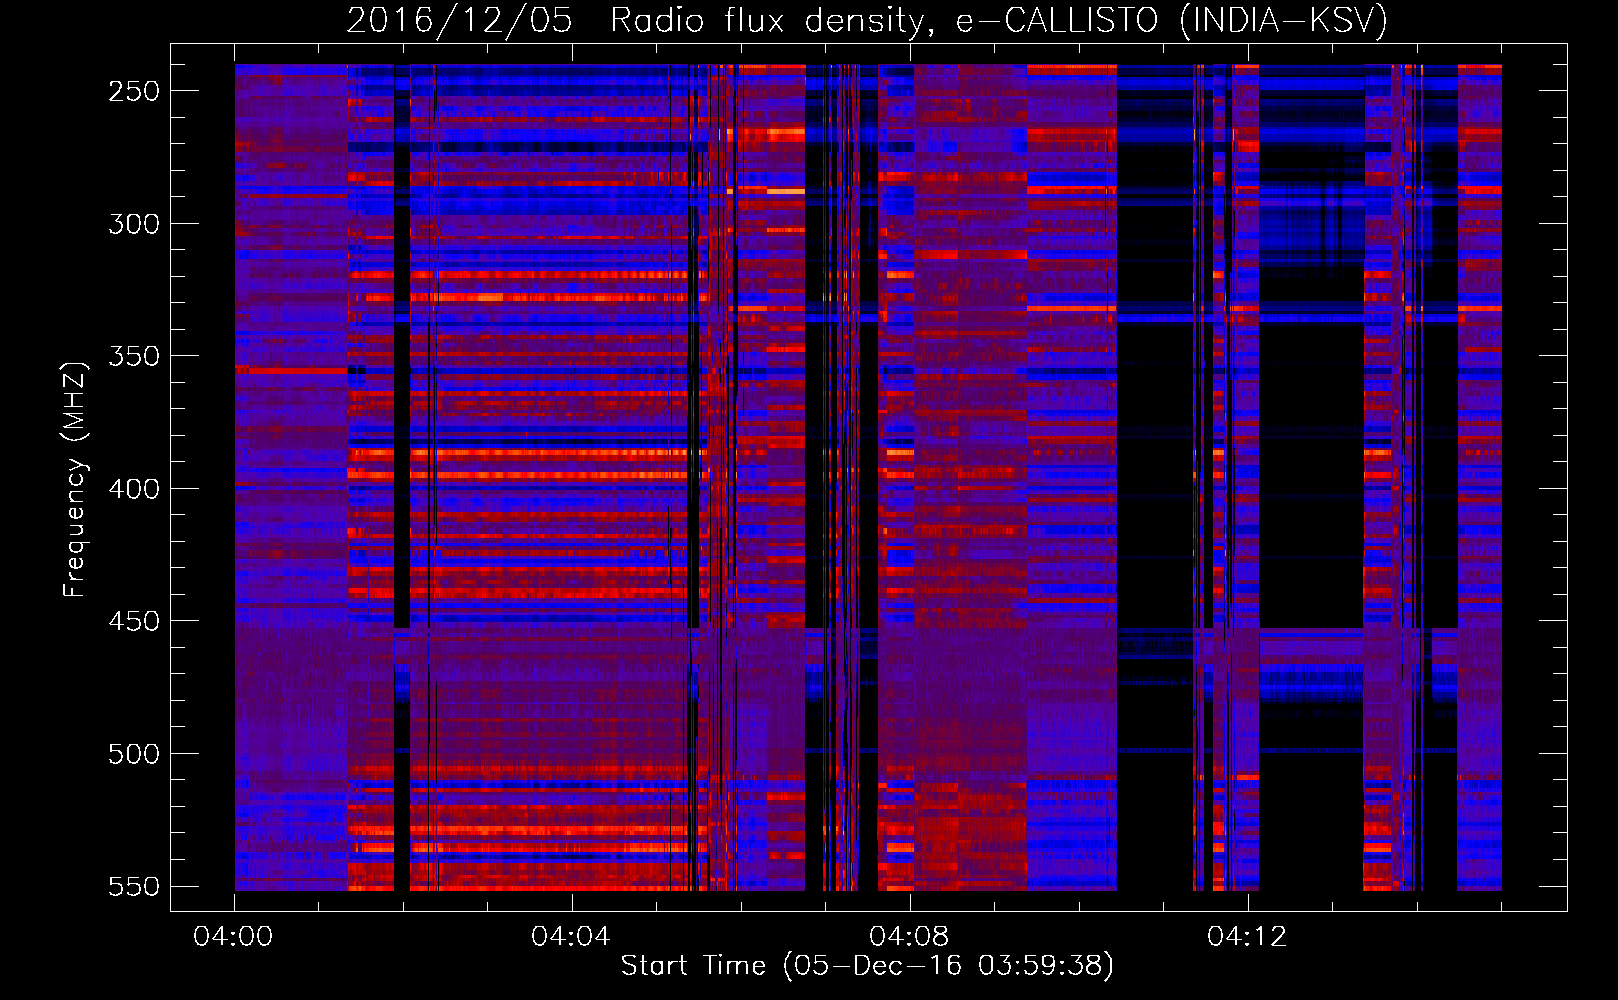Click the plot title 'Radio flux density, e-CALLISTO (INDIA-KSV)'
Screen dimensions: 1618x1000
(x=998, y=20)
